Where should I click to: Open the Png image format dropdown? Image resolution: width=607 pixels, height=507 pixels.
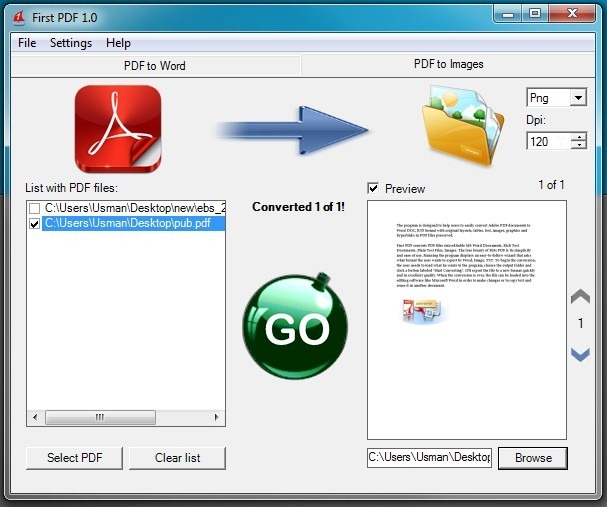pos(578,98)
